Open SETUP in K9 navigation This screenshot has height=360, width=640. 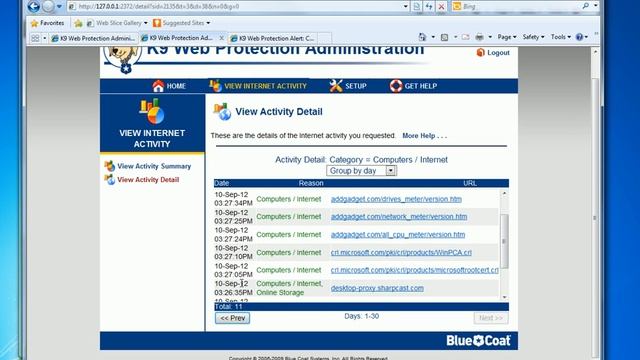click(356, 86)
